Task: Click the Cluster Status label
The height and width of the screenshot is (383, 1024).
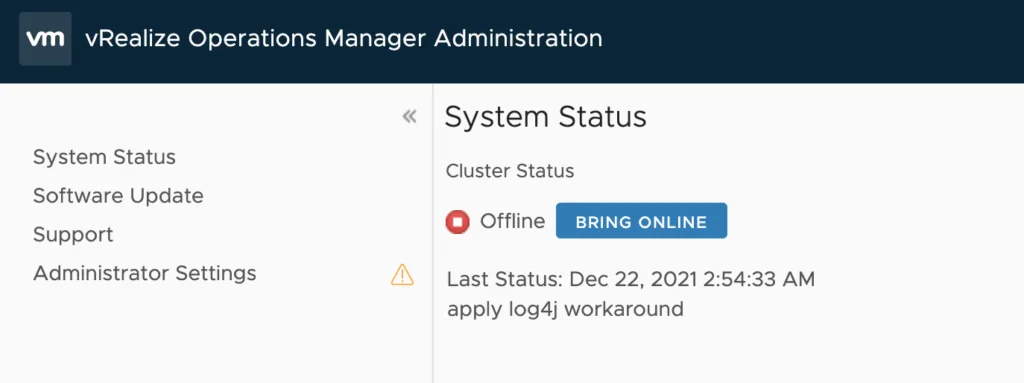Action: pos(510,171)
